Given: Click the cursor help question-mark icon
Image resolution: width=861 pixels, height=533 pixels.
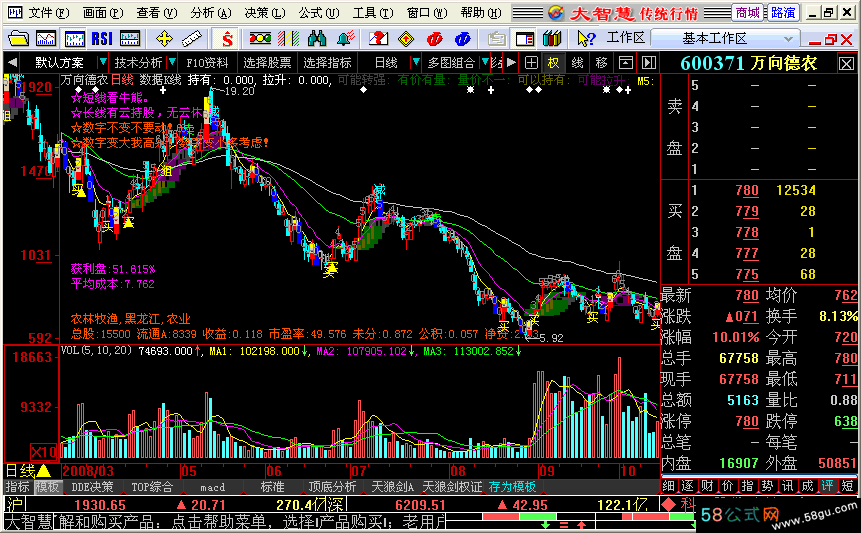Looking at the screenshot, I should coord(586,38).
